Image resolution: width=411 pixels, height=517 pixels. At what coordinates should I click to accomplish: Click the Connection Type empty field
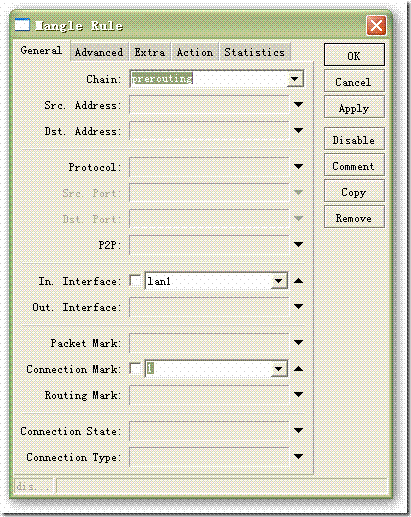click(x=209, y=457)
